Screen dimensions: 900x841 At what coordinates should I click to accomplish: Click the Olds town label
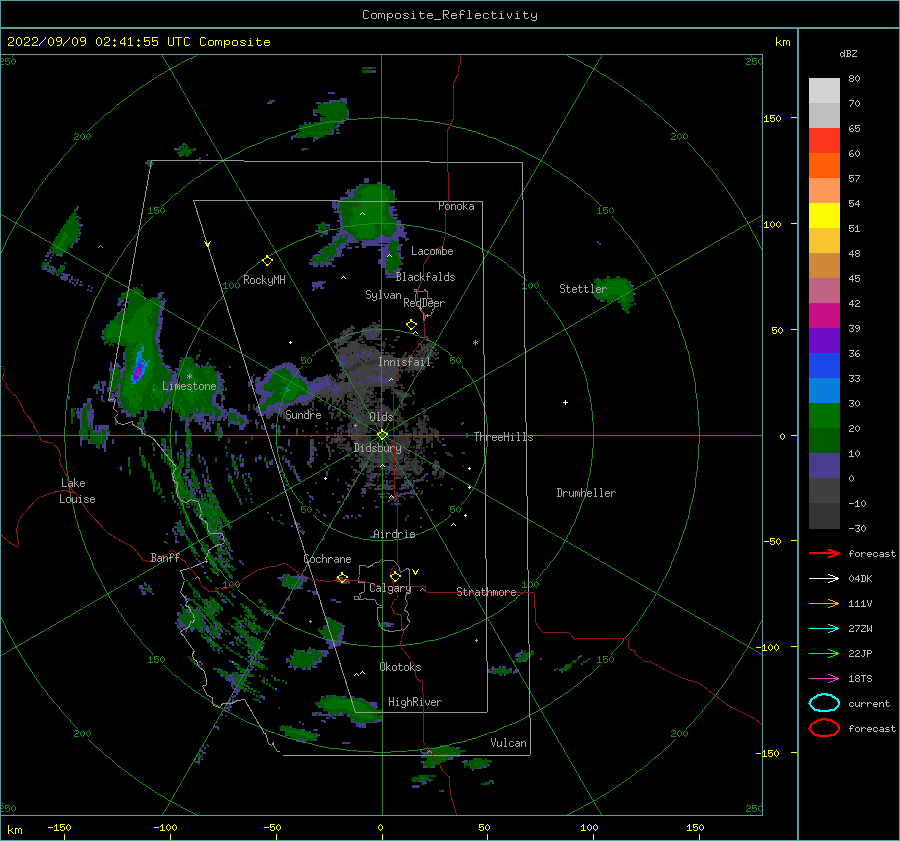click(381, 417)
